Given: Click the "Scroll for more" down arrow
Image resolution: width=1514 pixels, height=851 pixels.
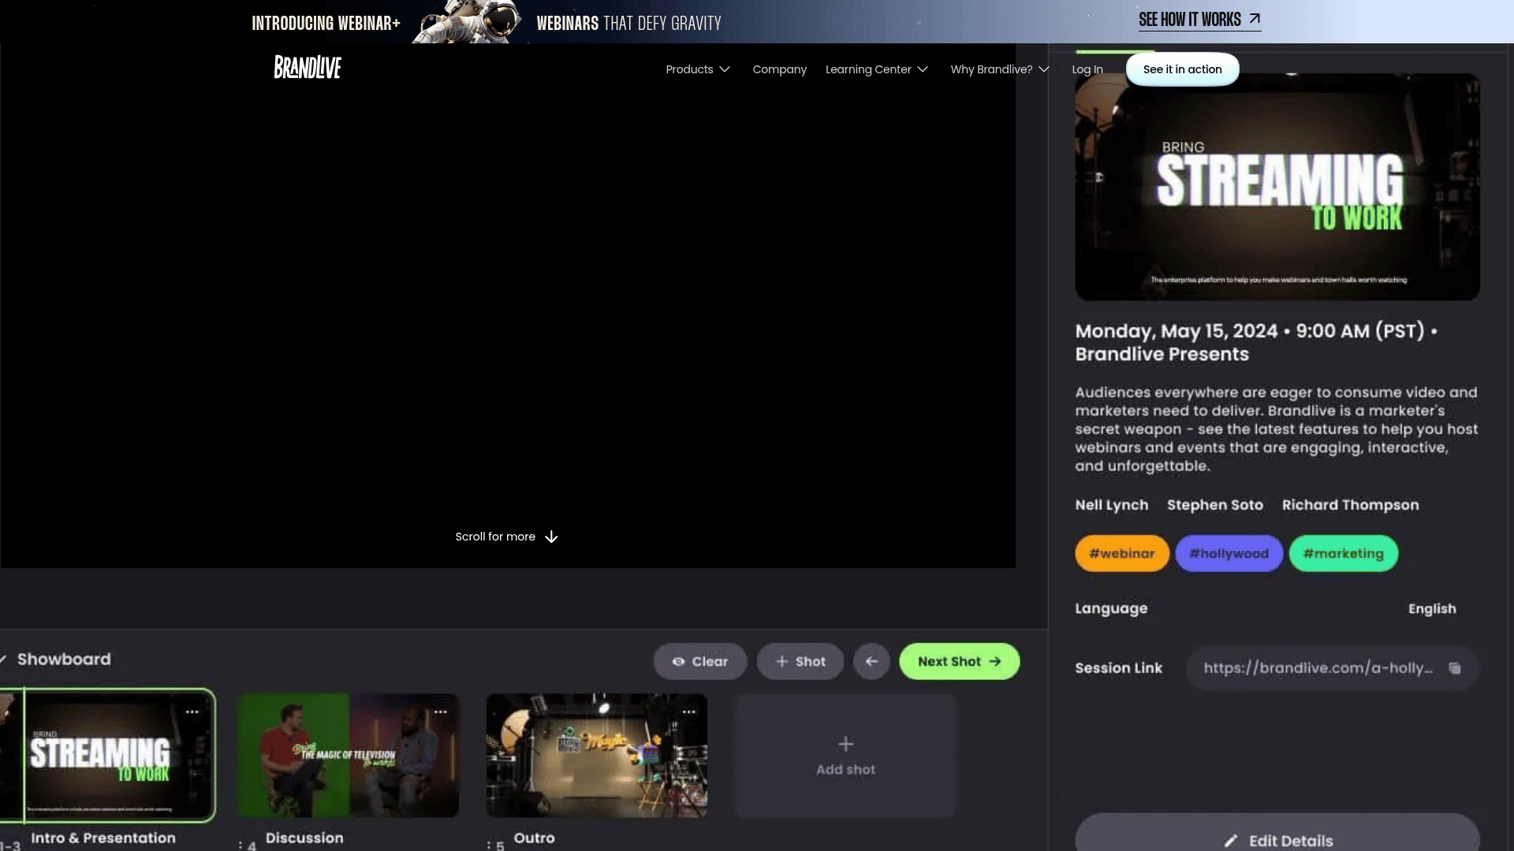Looking at the screenshot, I should [551, 537].
